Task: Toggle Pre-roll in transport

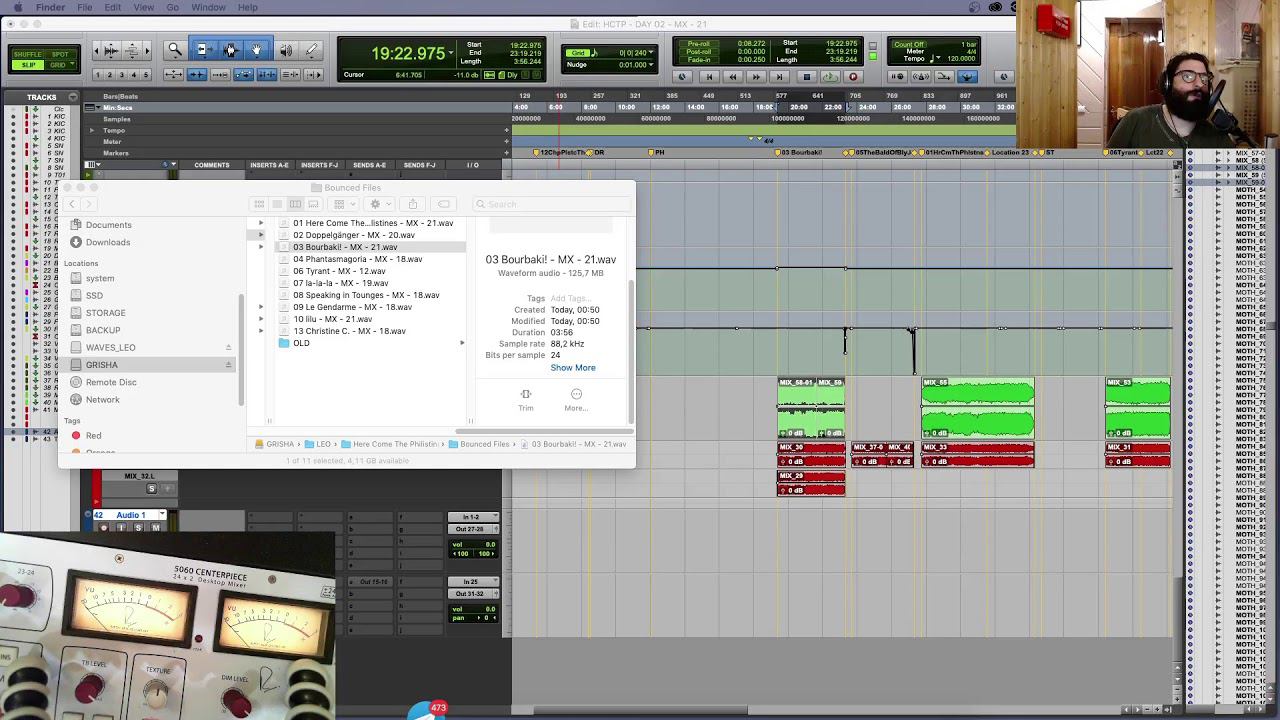Action: [699, 44]
